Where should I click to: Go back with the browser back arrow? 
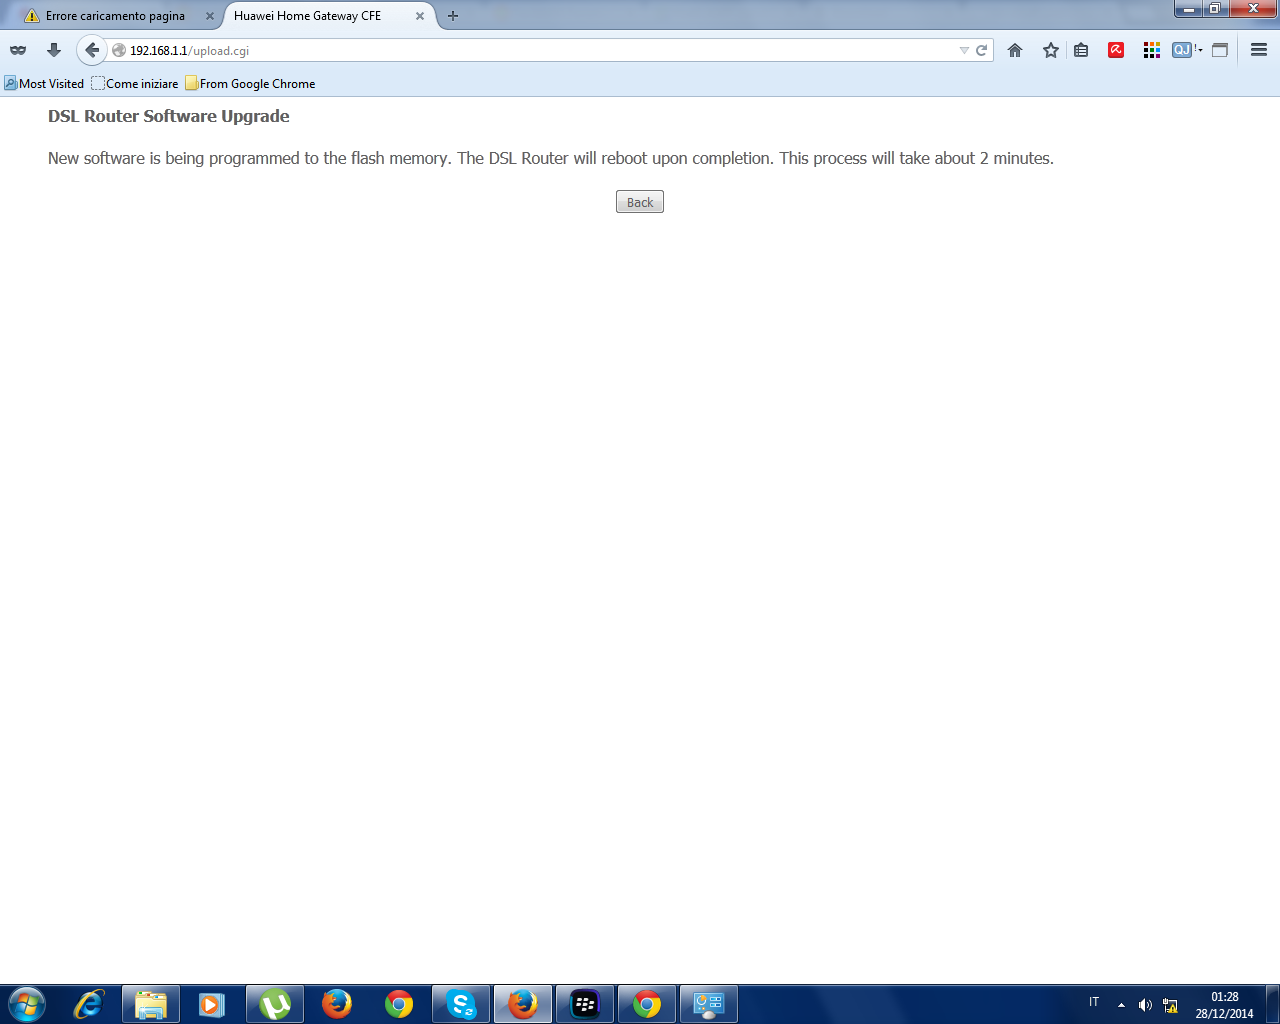[92, 50]
